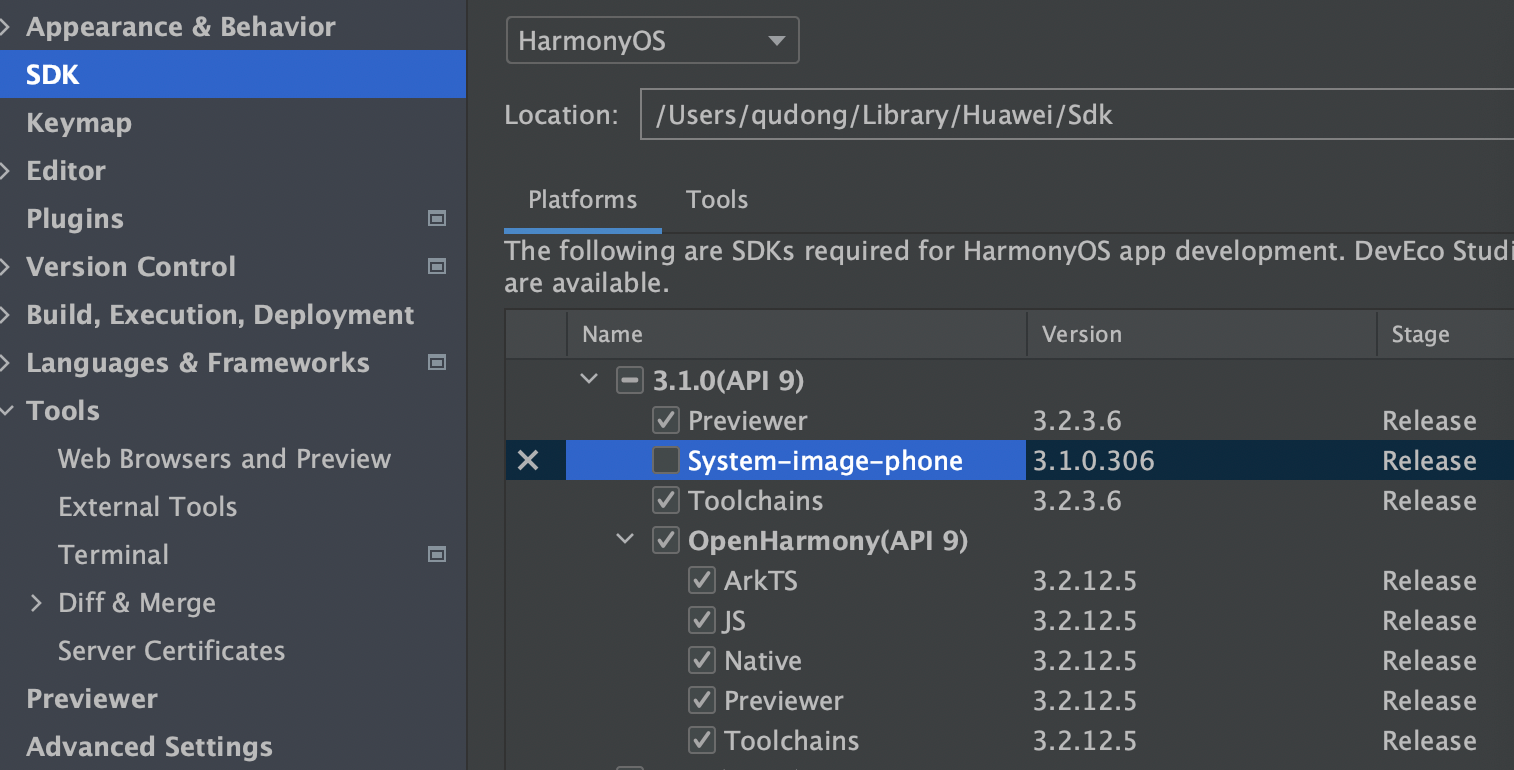Uncheck the ArkTS SDK checkbox
The image size is (1514, 770).
(x=702, y=581)
